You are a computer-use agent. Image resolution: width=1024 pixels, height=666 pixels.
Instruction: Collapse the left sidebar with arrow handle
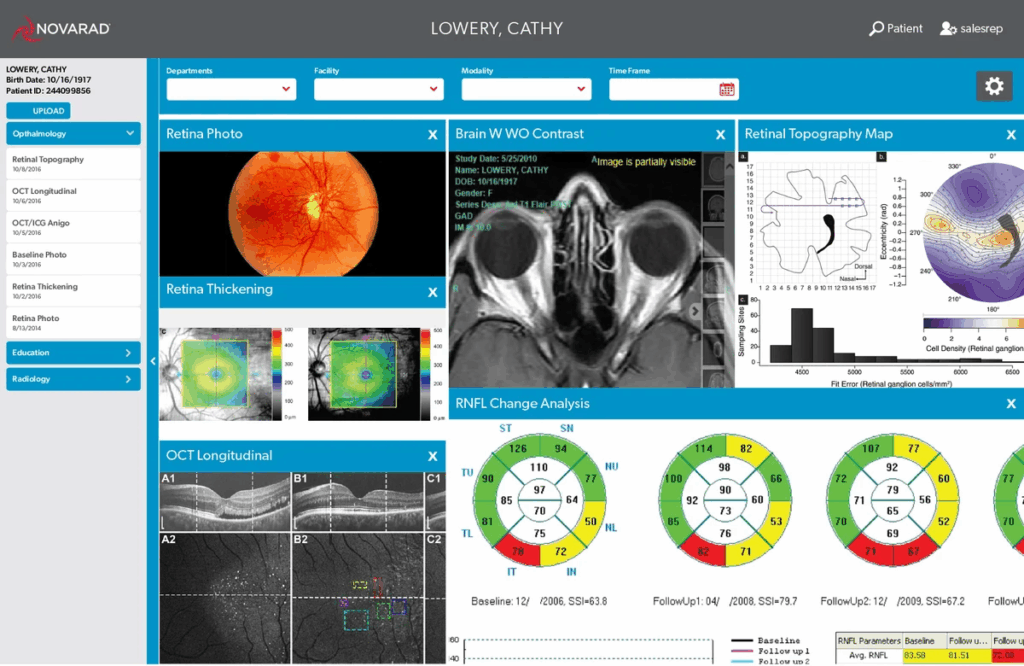pos(153,361)
